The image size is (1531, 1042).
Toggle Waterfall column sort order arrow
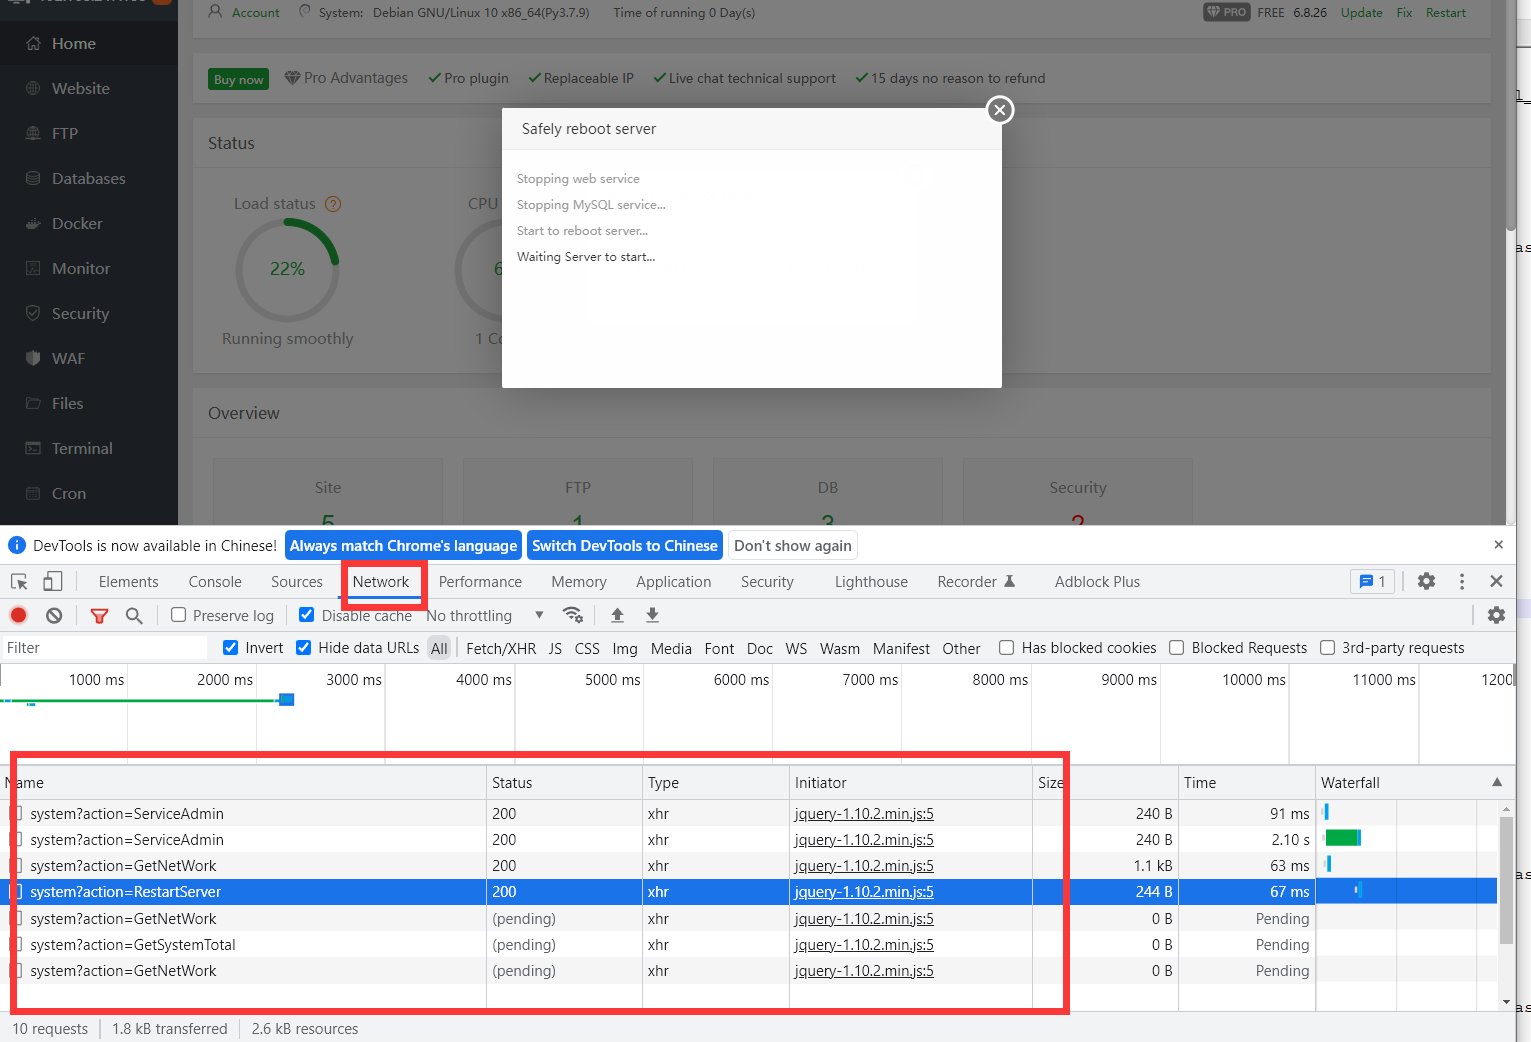coord(1496,782)
